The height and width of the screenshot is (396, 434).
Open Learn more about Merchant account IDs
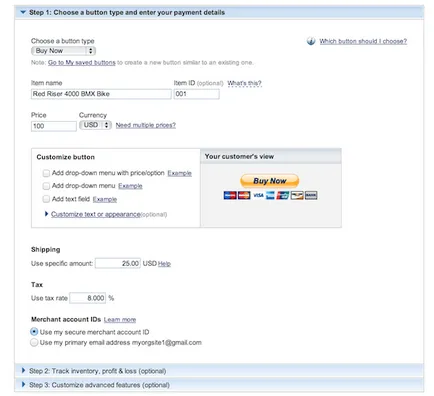120,320
